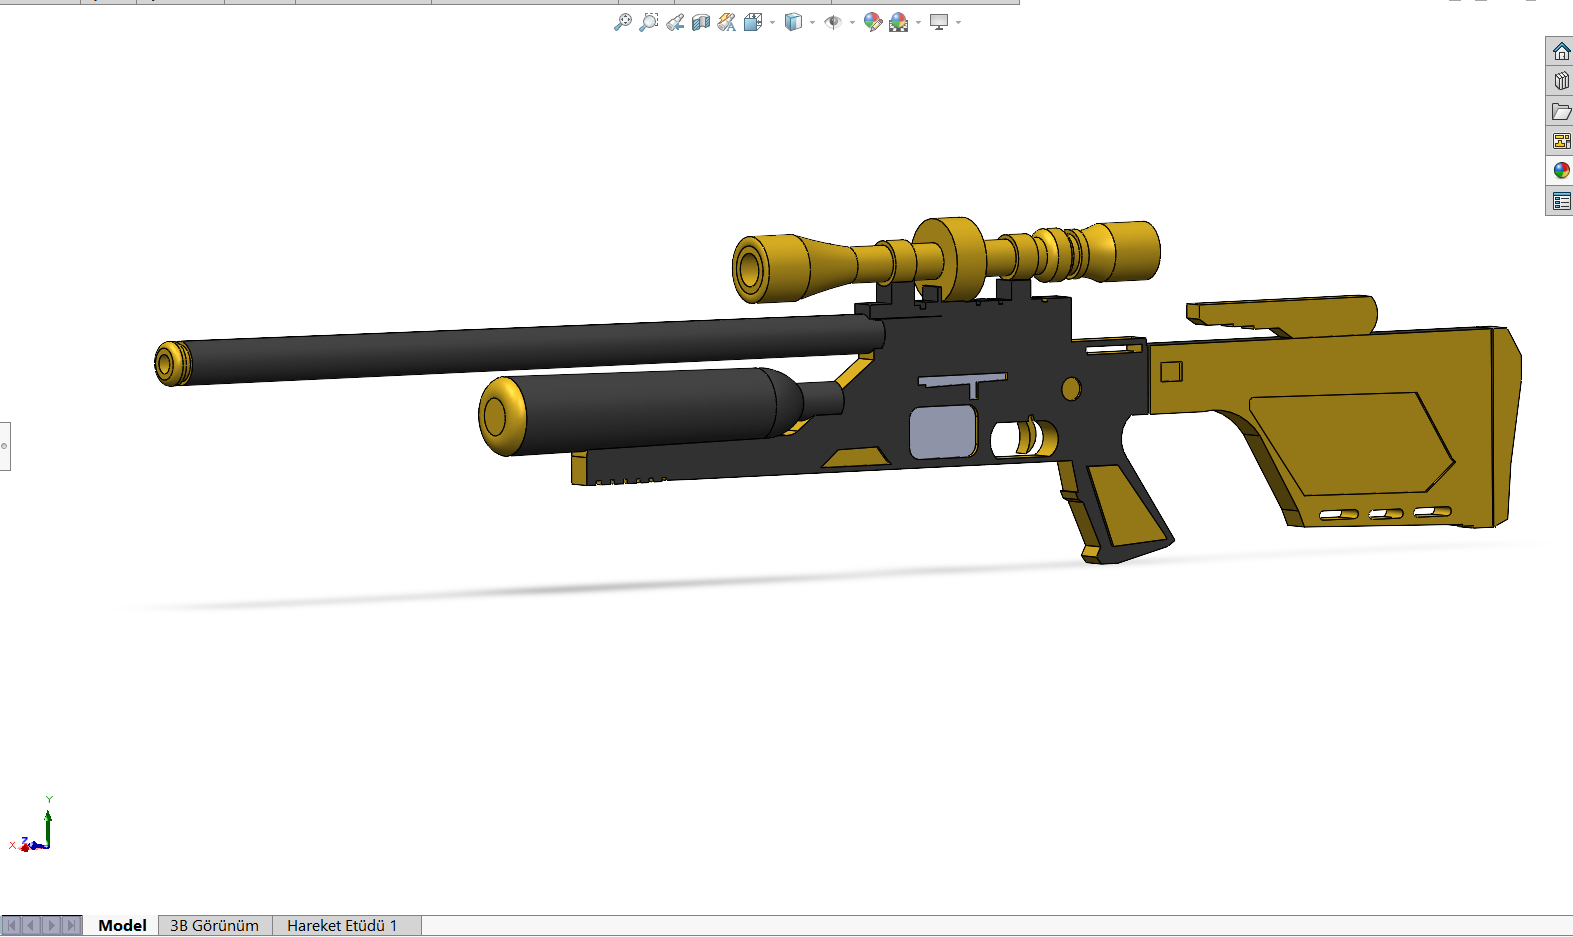The width and height of the screenshot is (1573, 937).
Task: Open the Custom Properties pane
Action: (1561, 201)
